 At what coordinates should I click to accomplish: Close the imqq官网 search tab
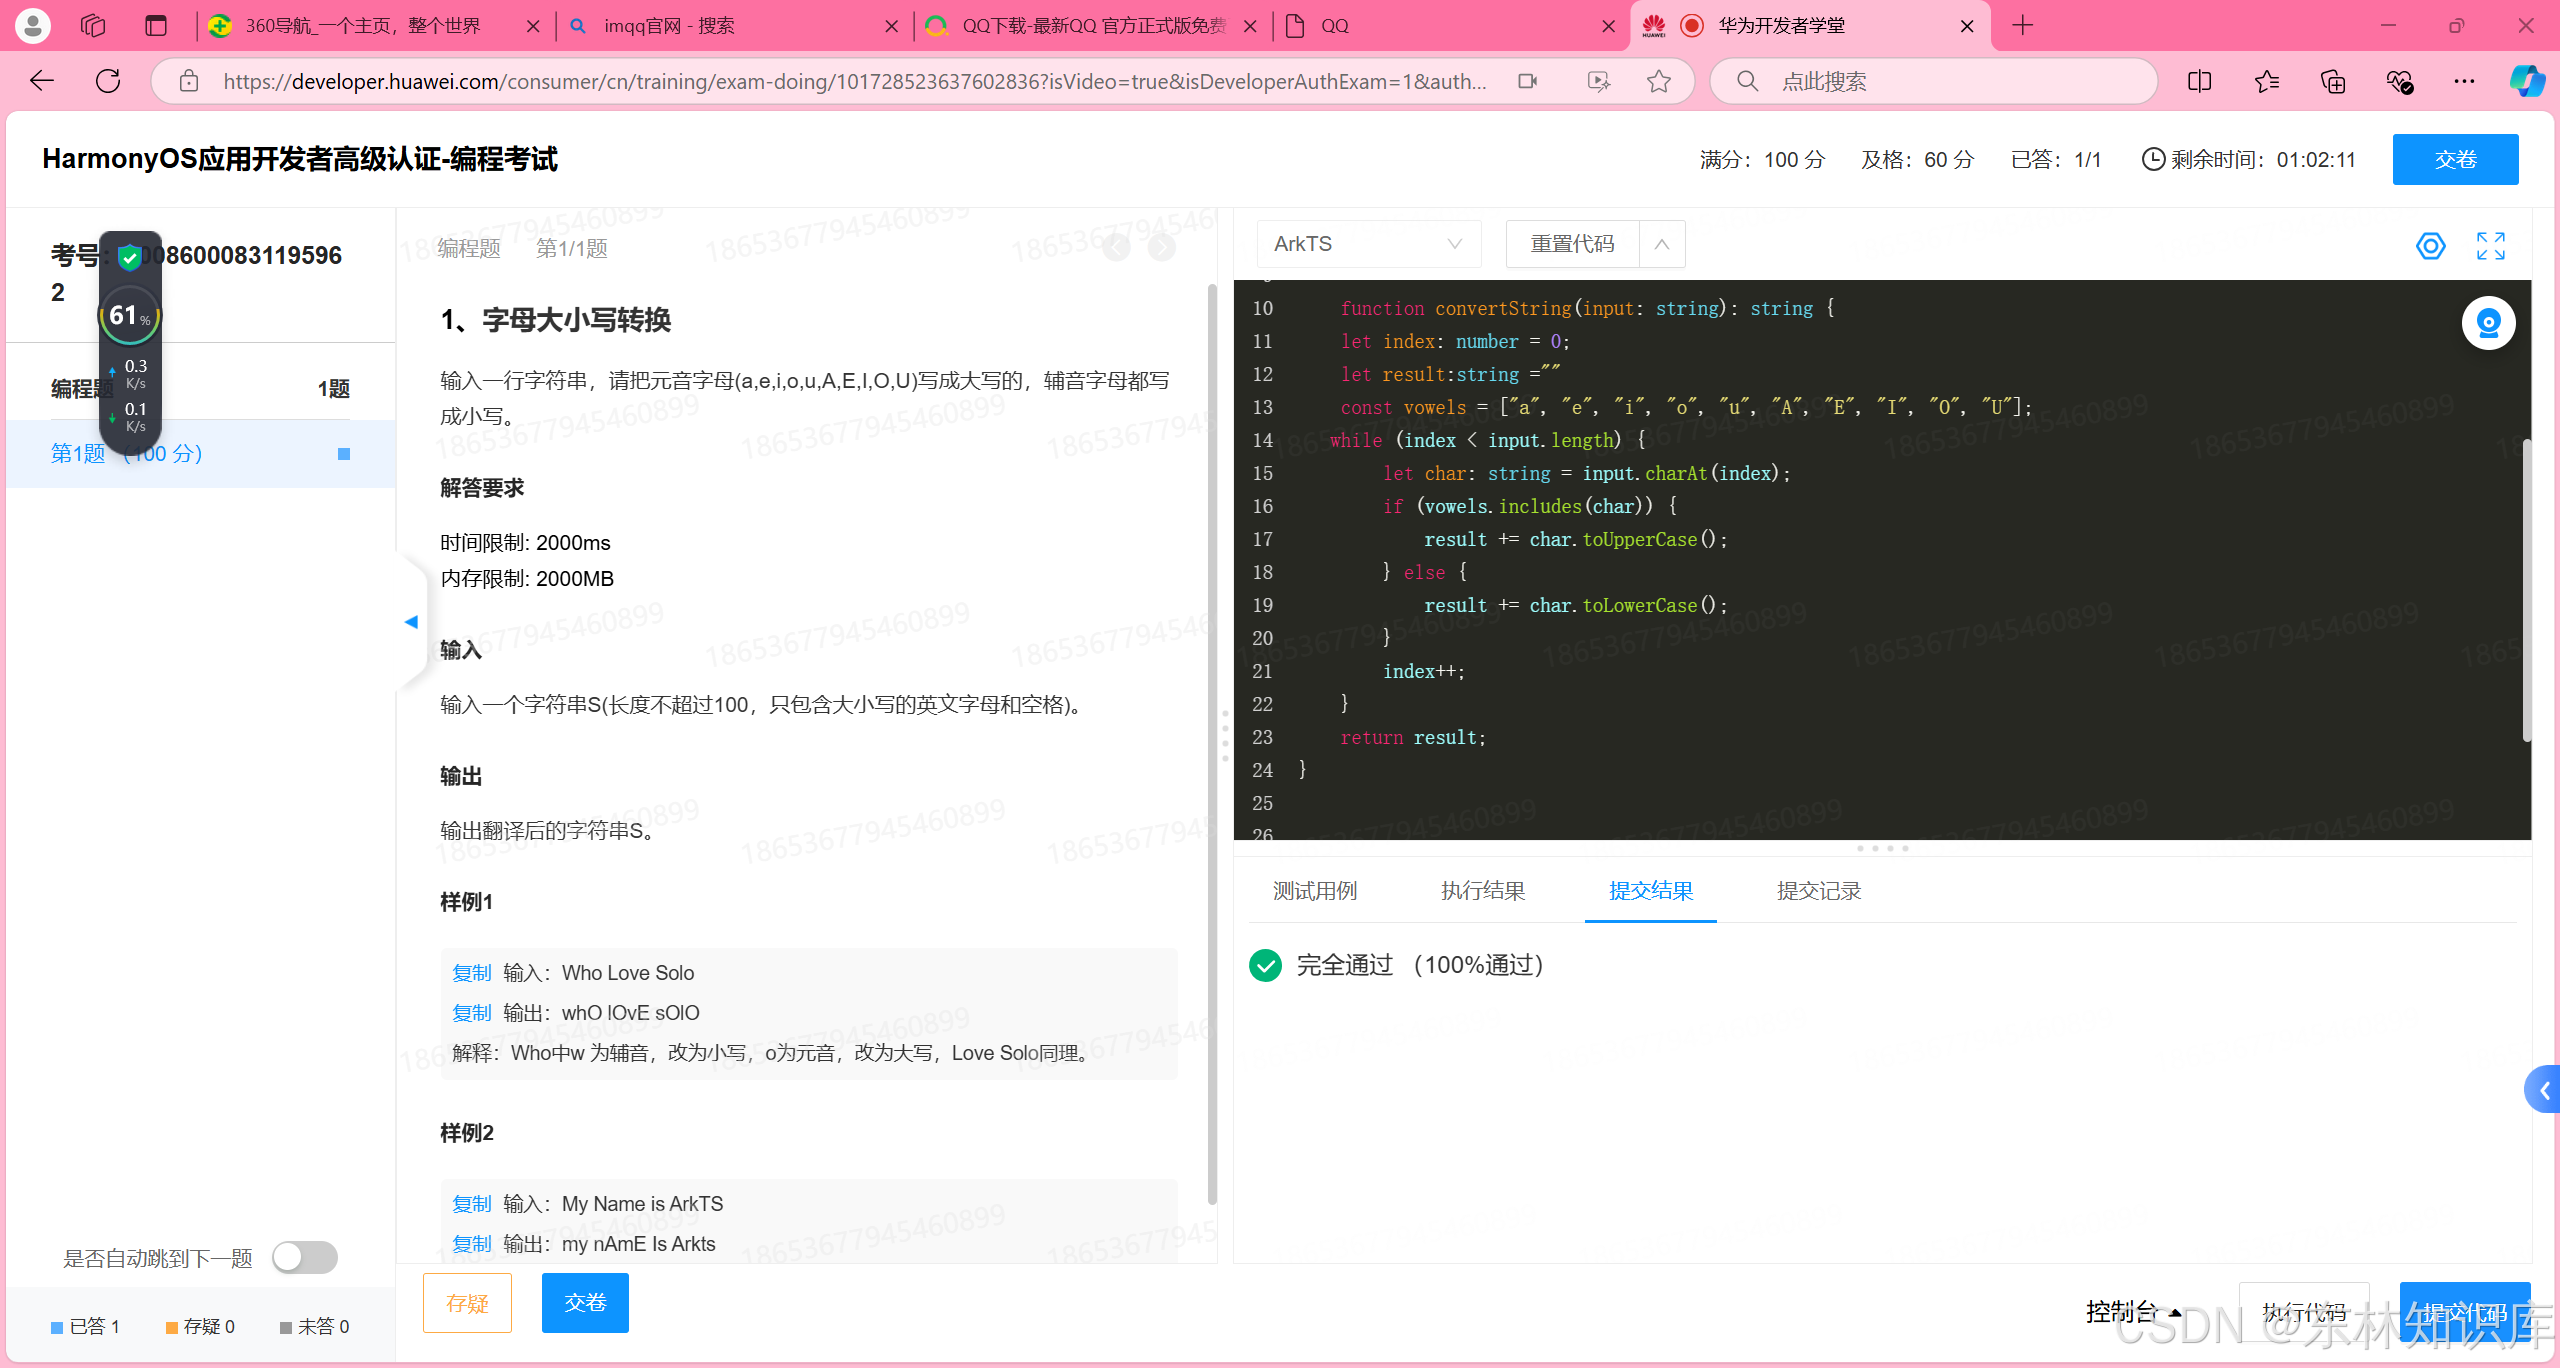pyautogui.click(x=891, y=27)
